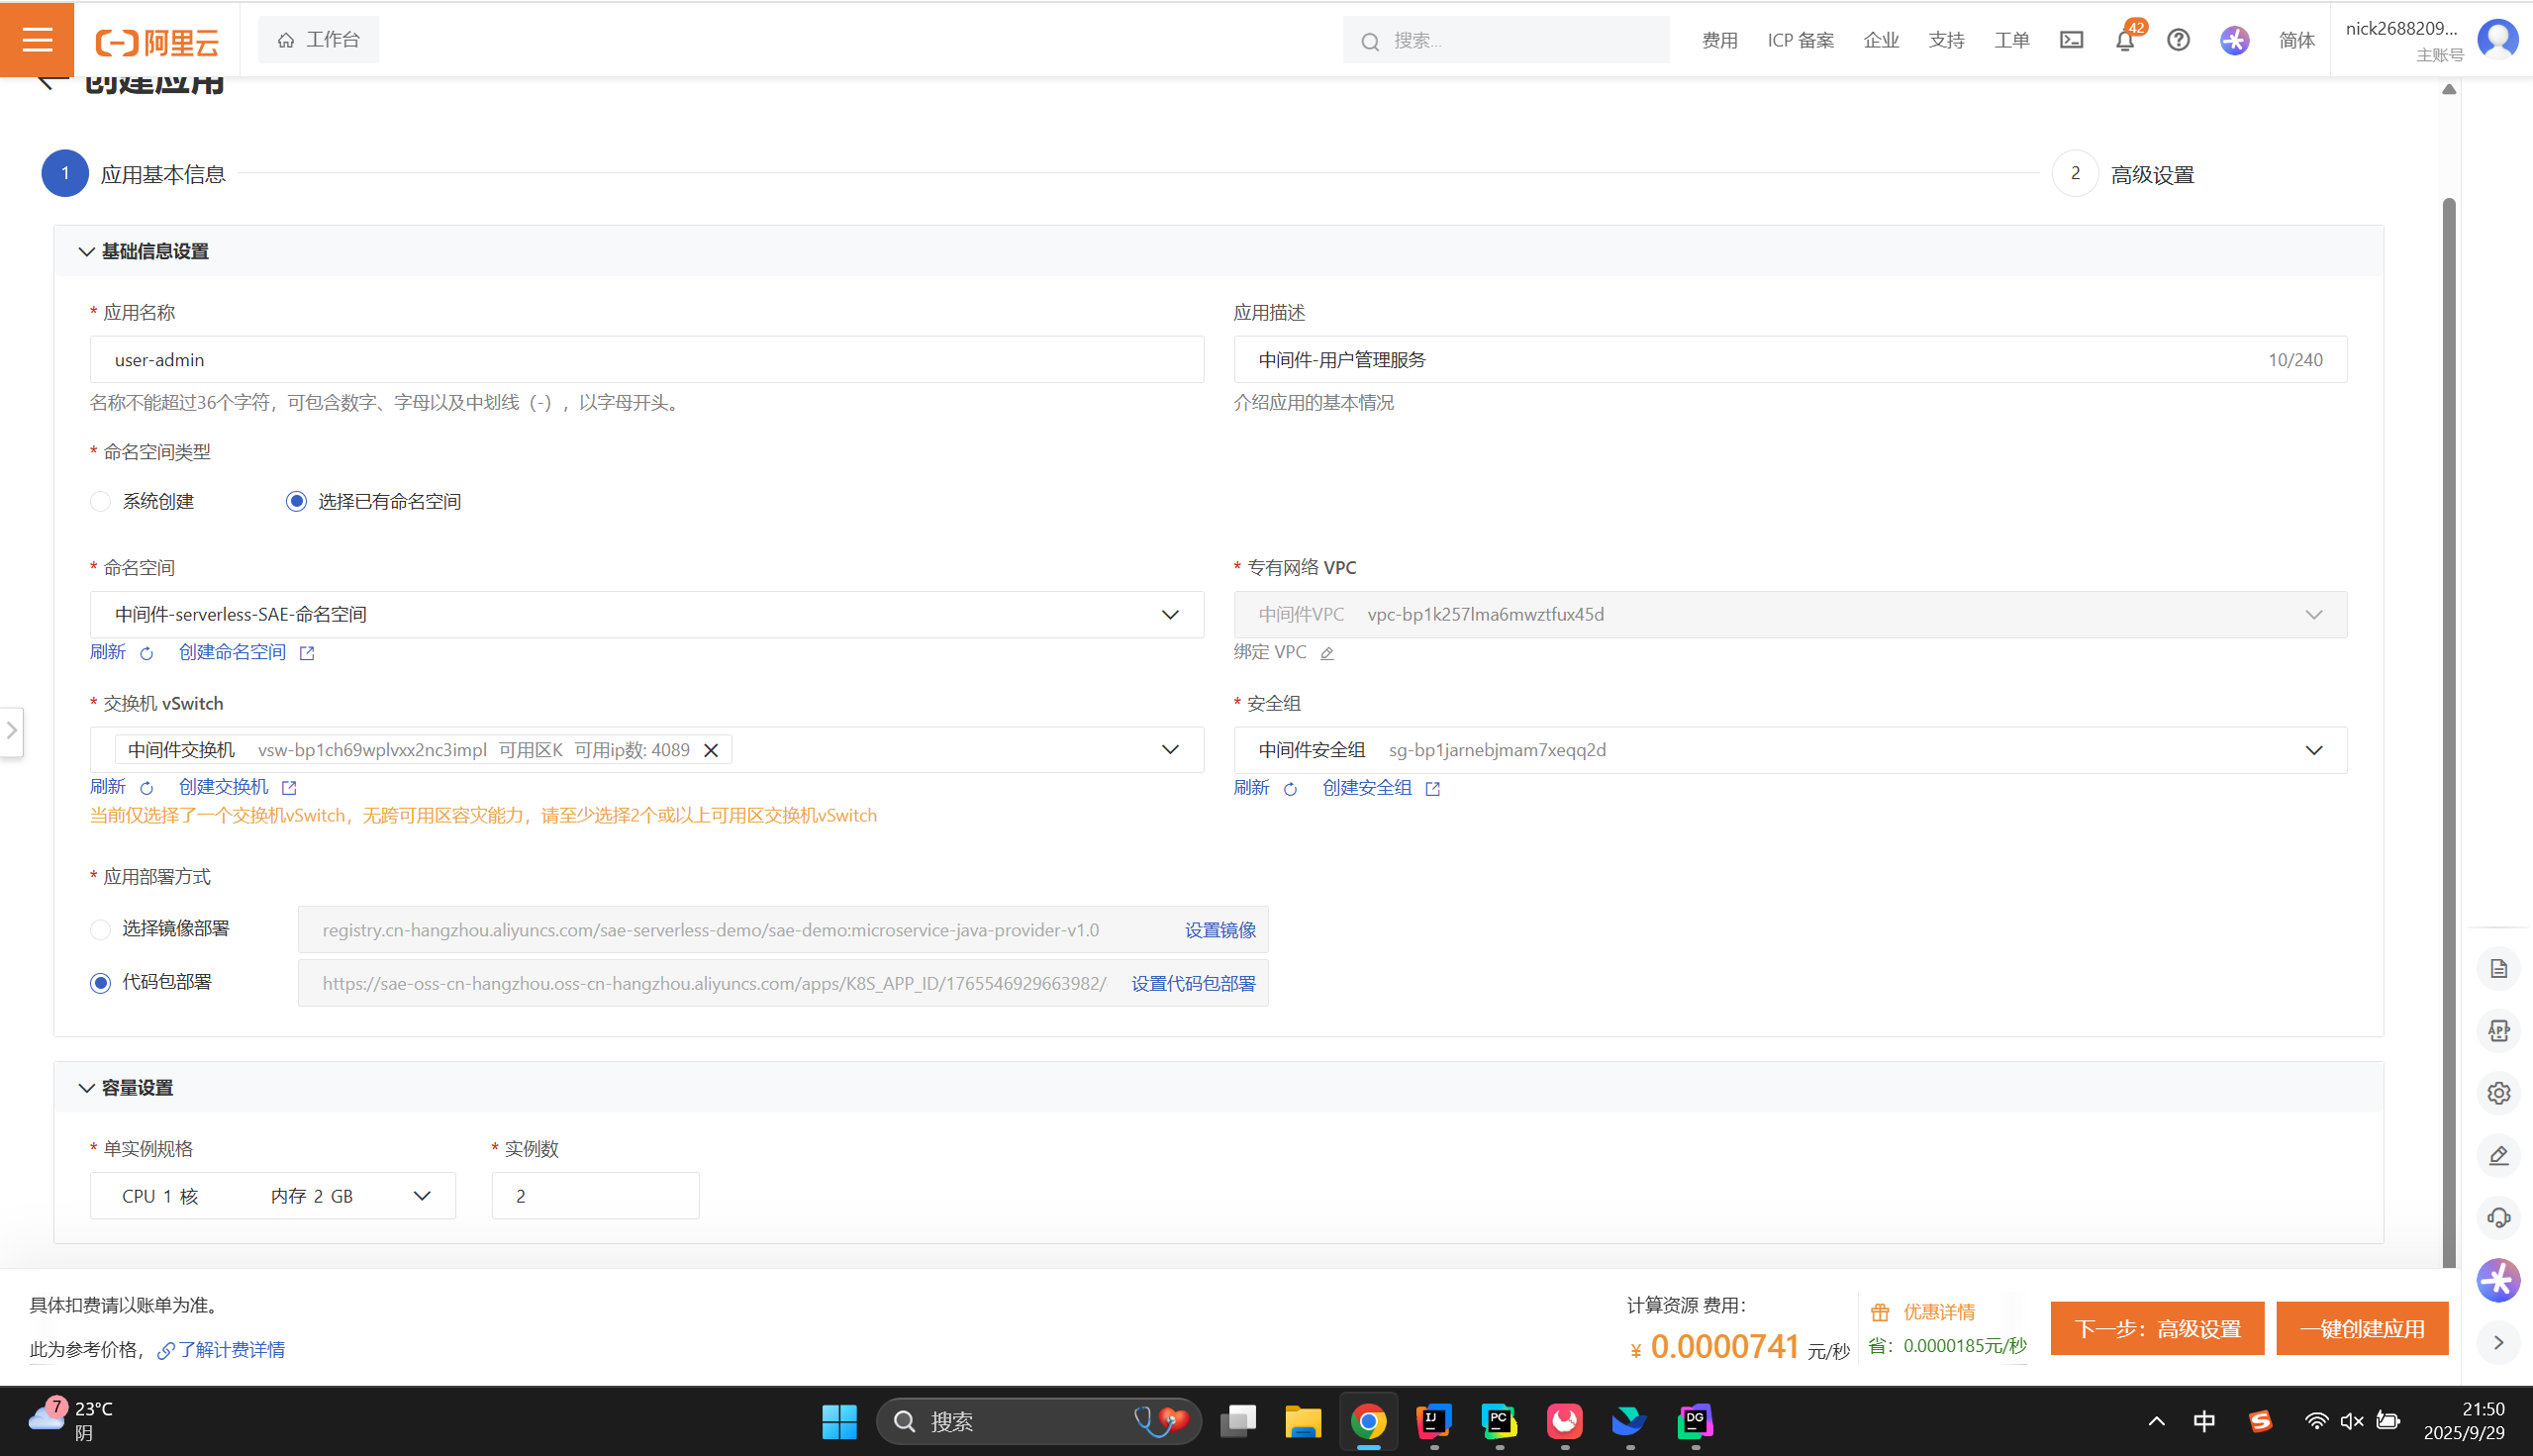Open the Cloud Shell terminal icon
Screen dimensions: 2533x1456
pos(2071,40)
